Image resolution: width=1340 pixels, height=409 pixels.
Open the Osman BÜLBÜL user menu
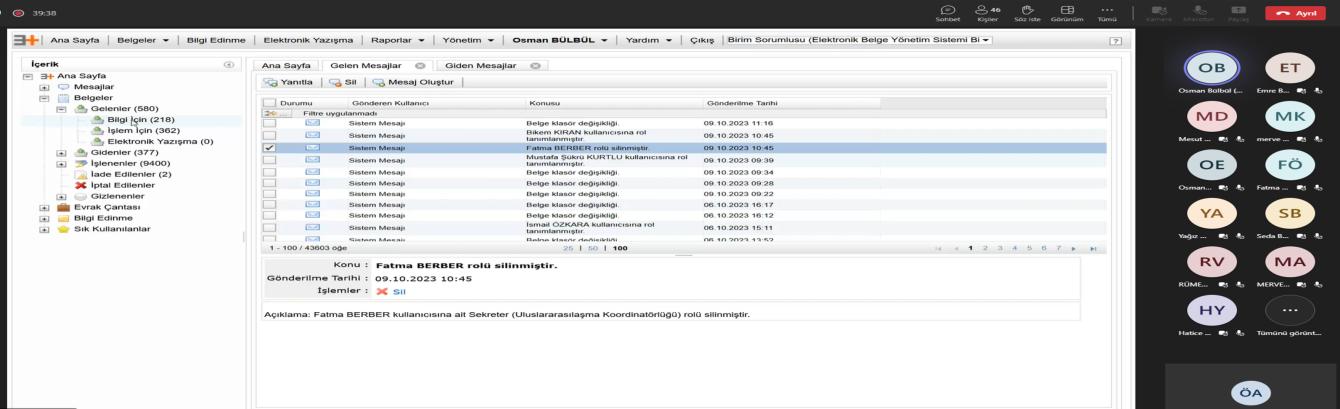(562, 40)
